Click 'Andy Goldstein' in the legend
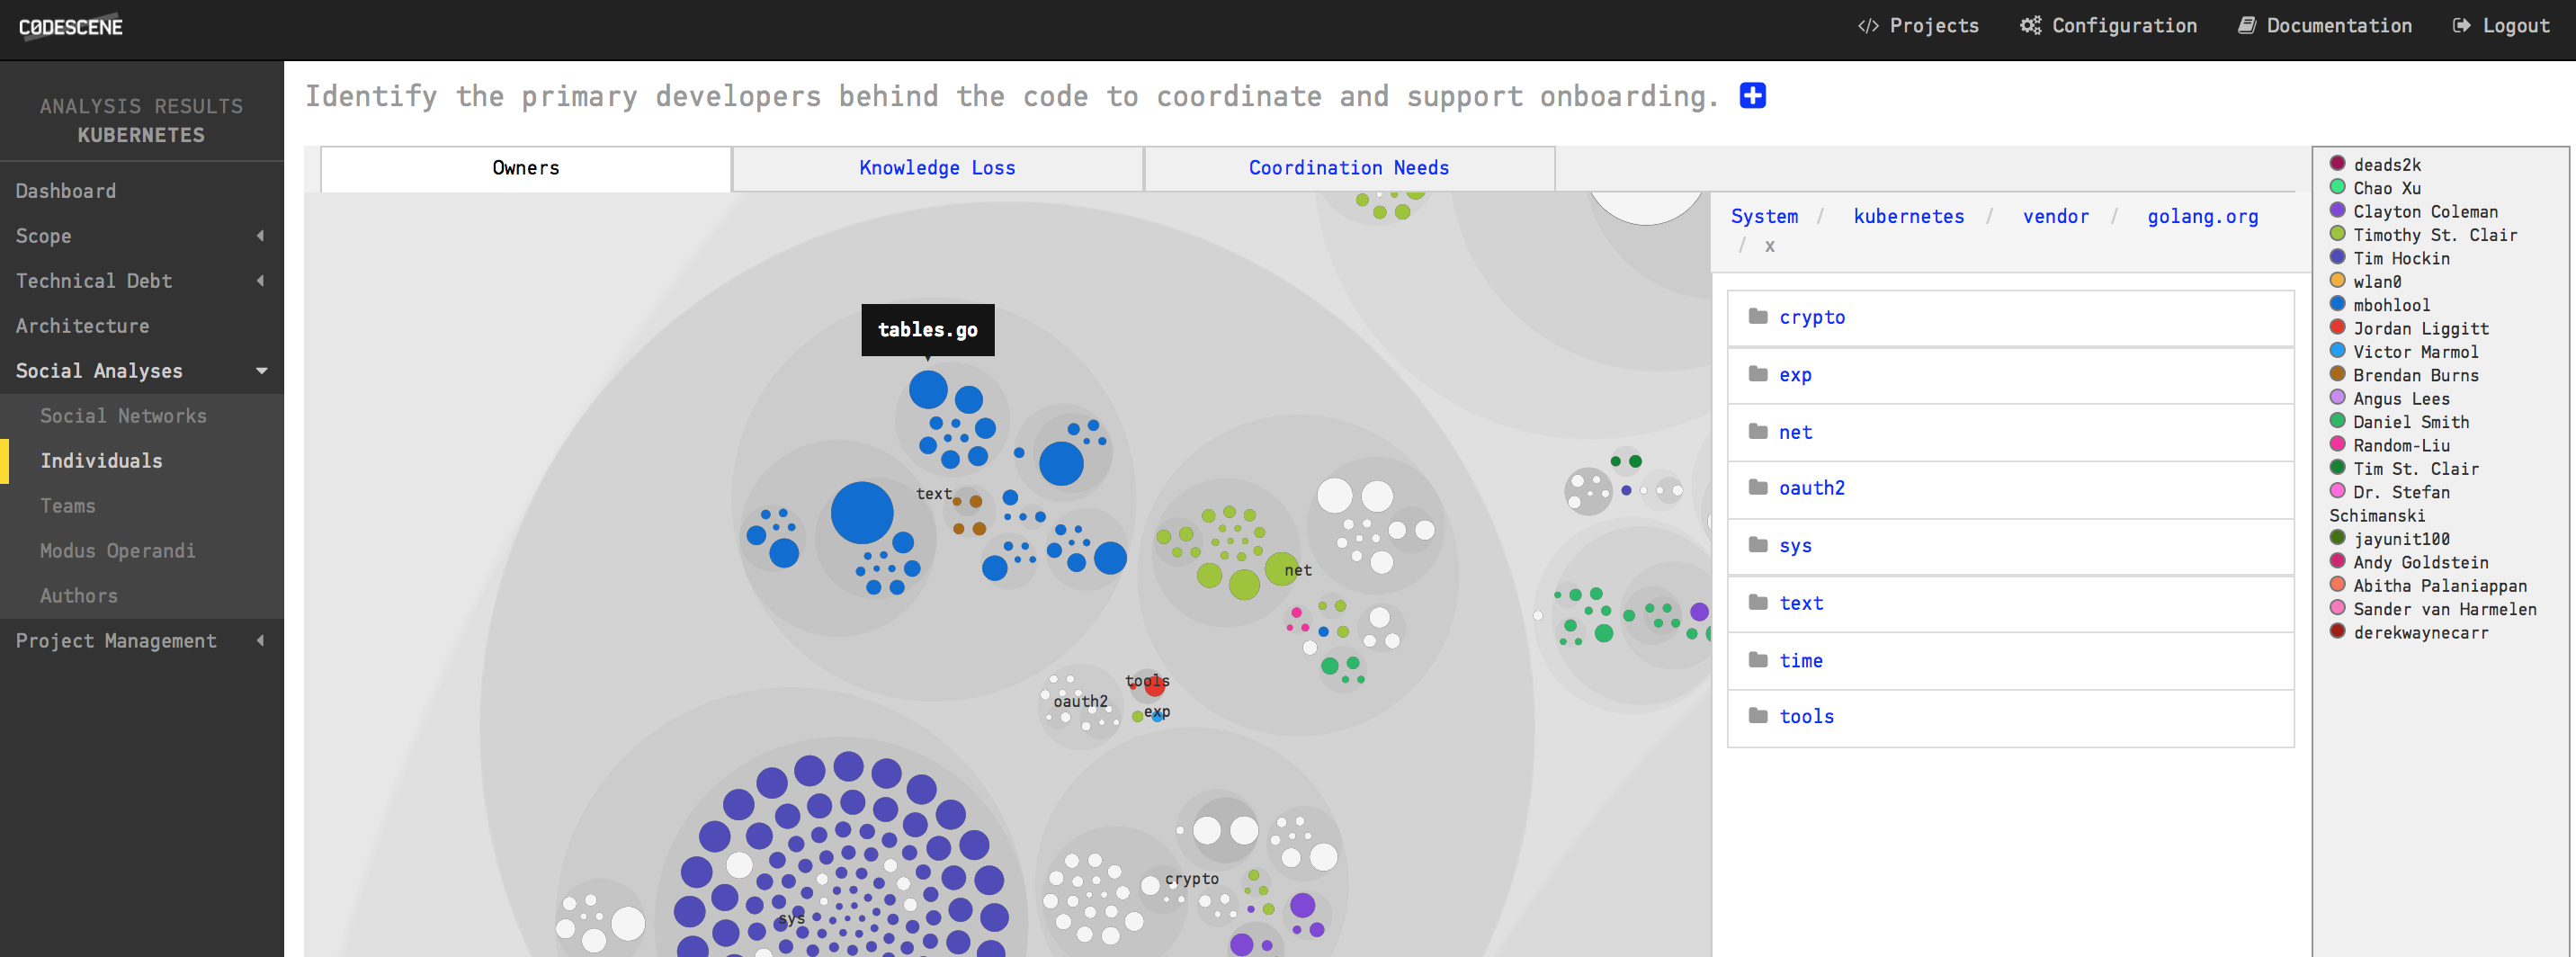The width and height of the screenshot is (2576, 957). (x=2421, y=563)
